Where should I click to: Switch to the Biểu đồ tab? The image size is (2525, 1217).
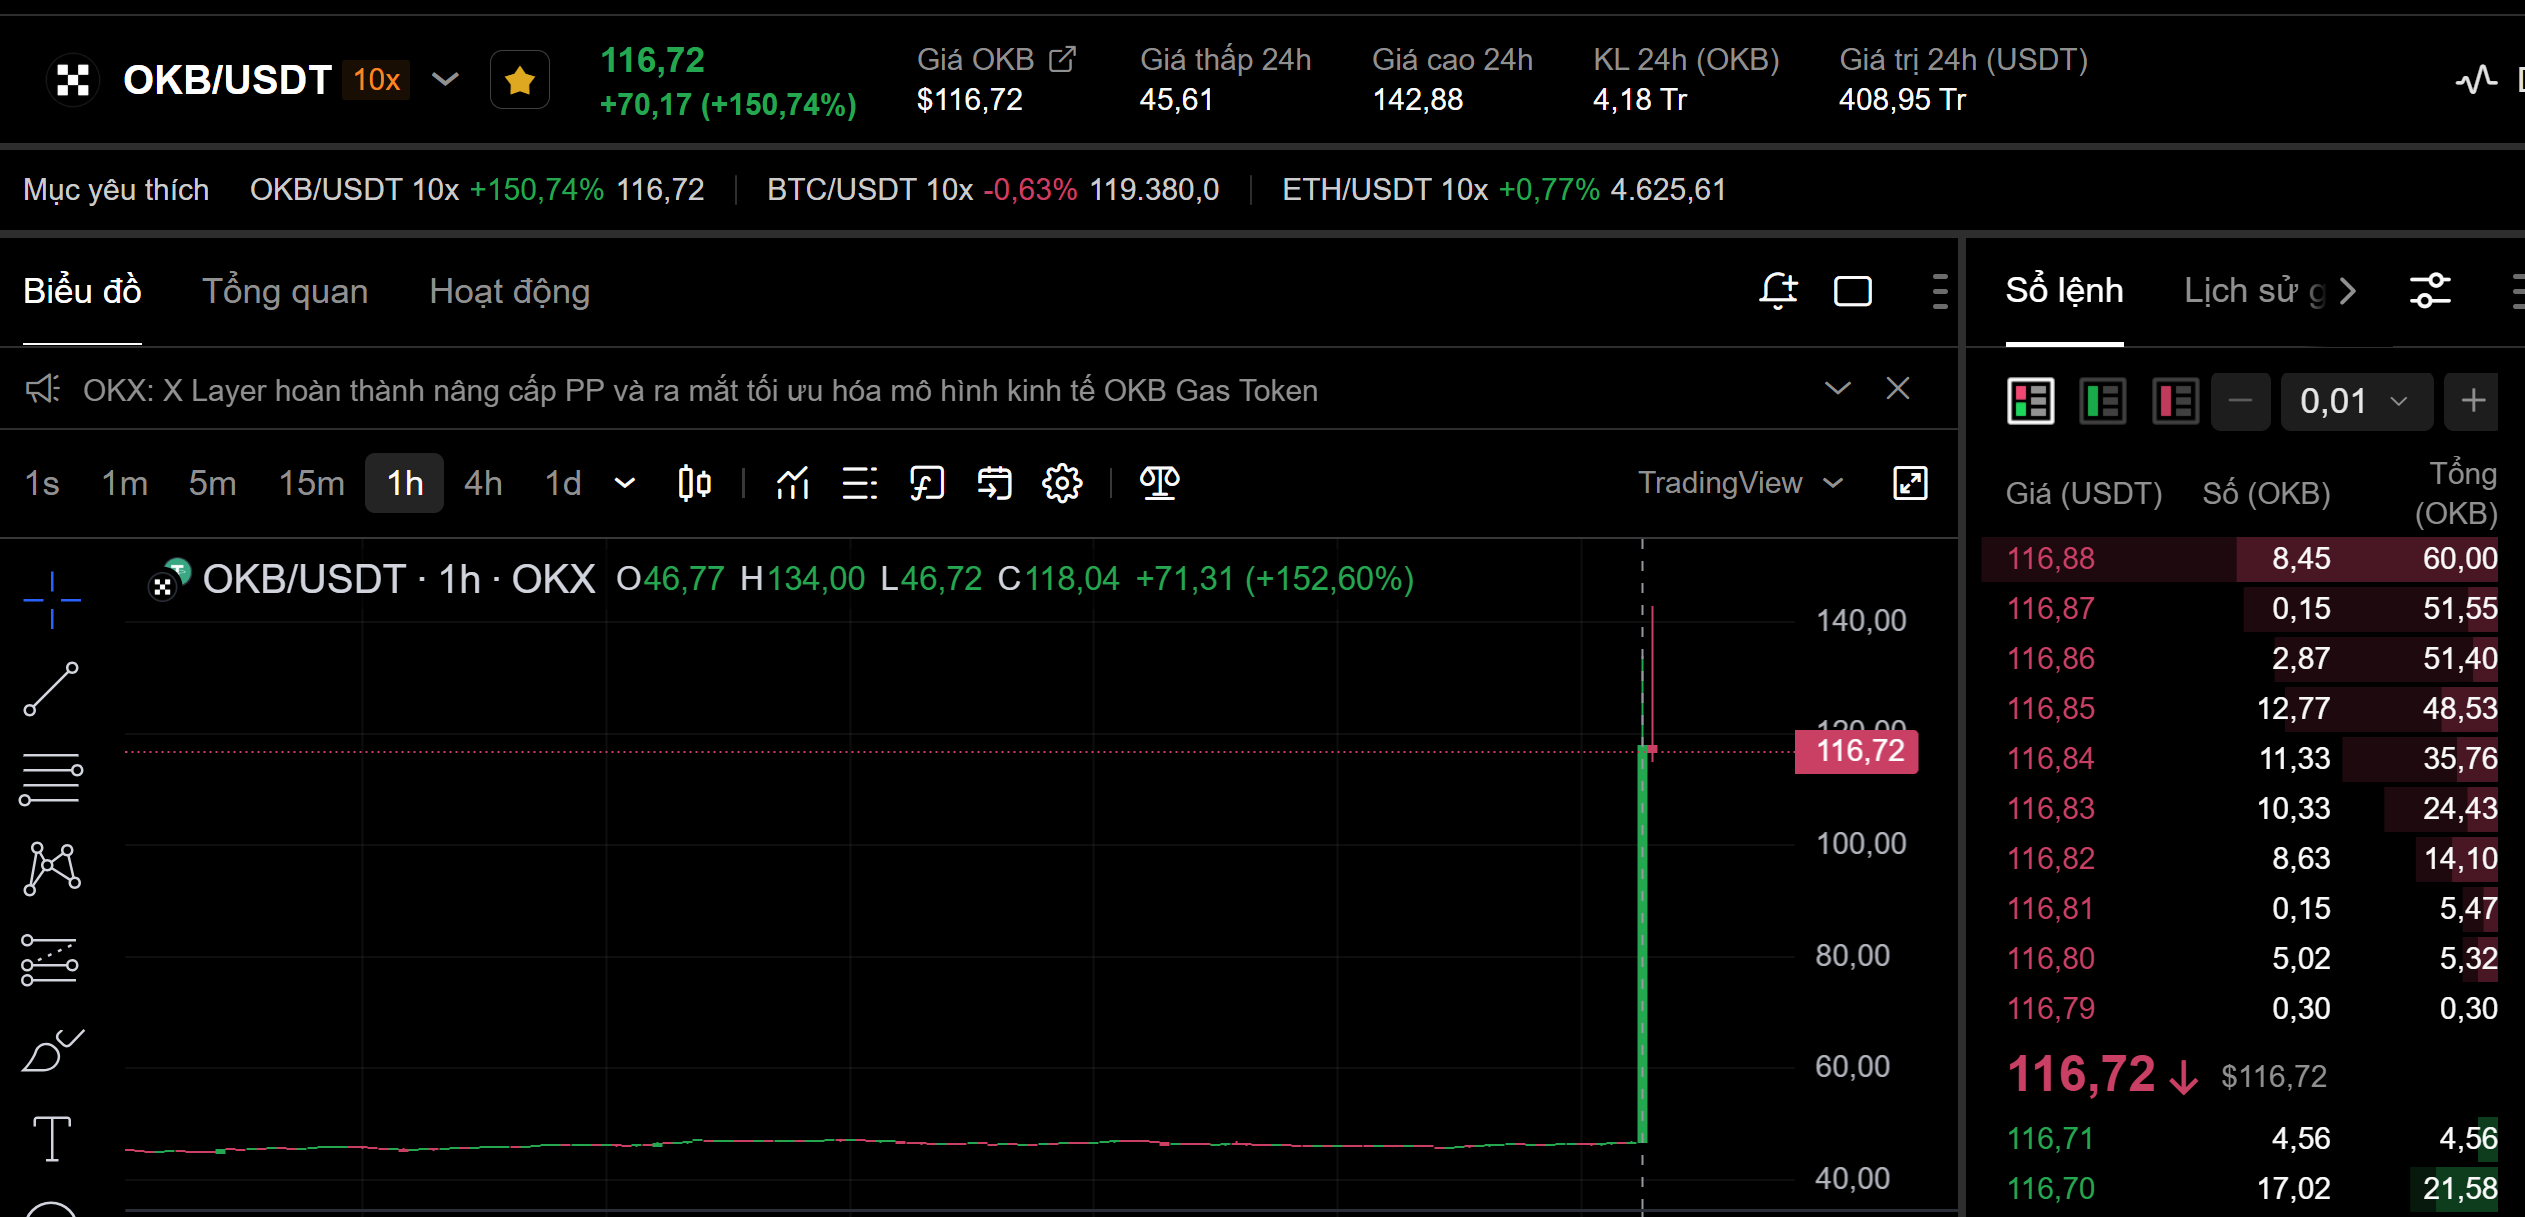pyautogui.click(x=82, y=291)
